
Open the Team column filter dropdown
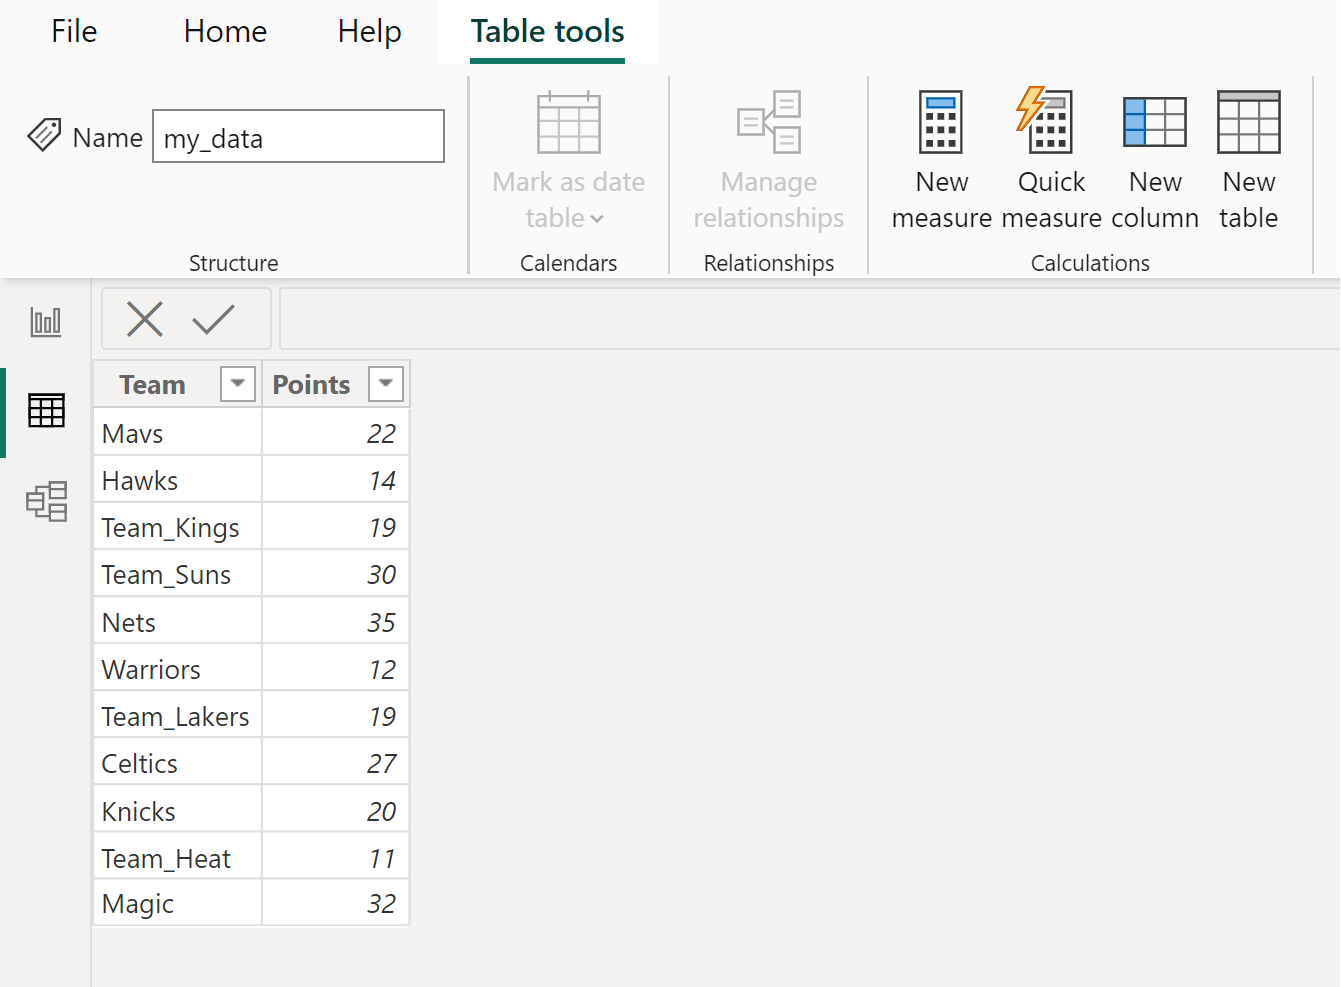[237, 383]
